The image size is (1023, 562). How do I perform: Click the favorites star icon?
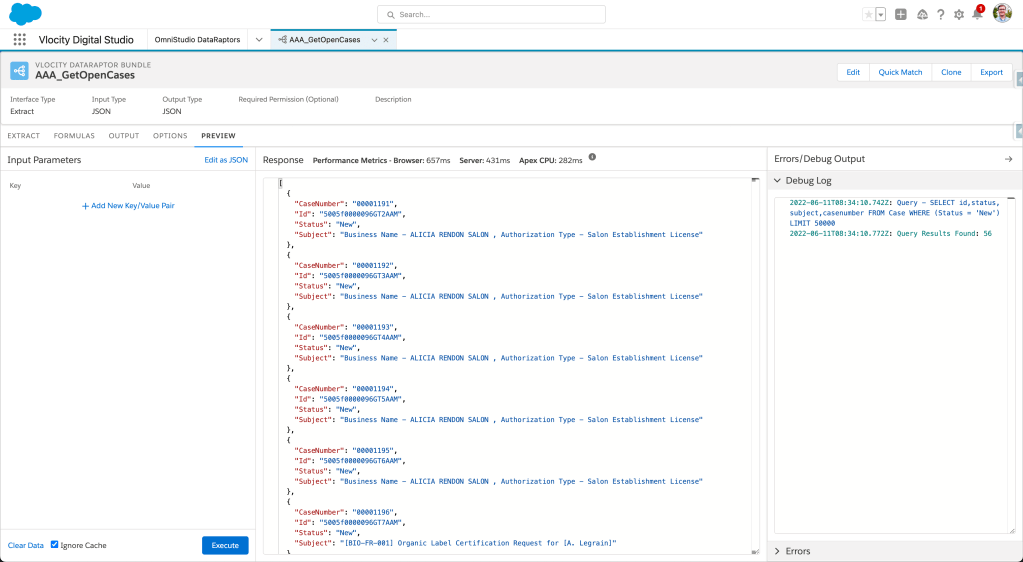pyautogui.click(x=868, y=14)
